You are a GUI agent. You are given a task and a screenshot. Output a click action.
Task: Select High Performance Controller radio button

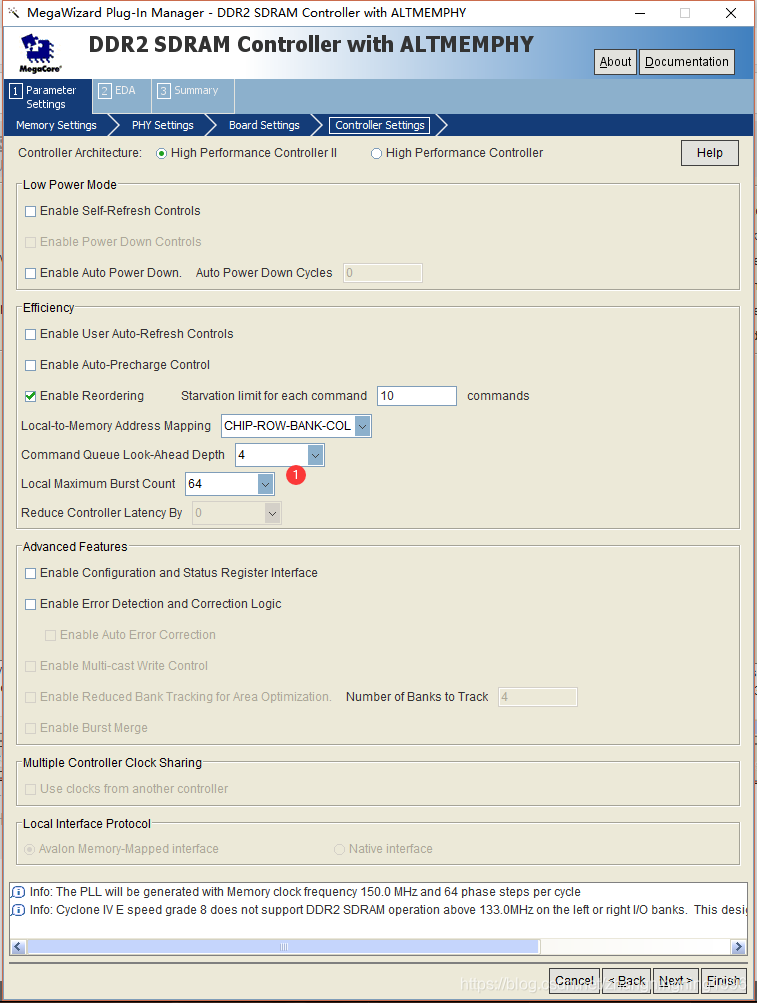point(376,154)
